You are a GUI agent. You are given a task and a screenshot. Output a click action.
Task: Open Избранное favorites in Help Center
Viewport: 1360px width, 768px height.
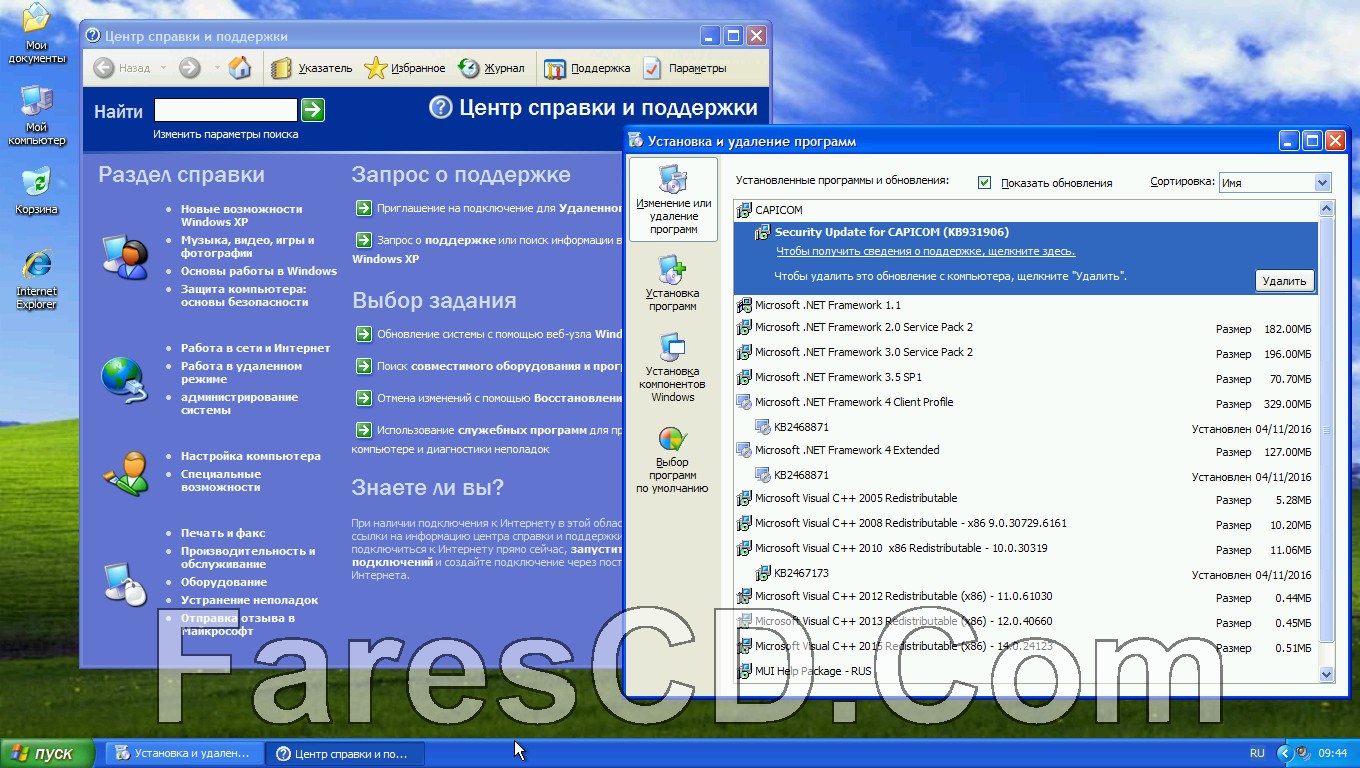tap(405, 68)
